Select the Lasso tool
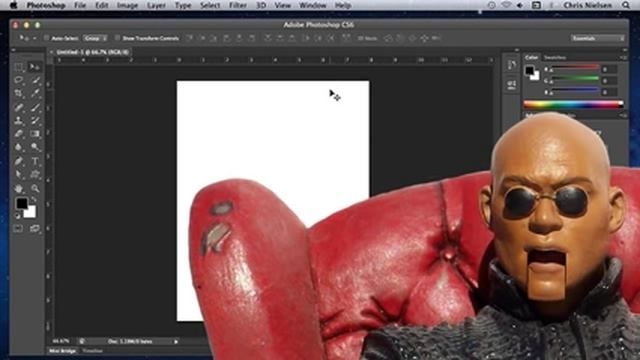640x360 pixels. click(19, 80)
